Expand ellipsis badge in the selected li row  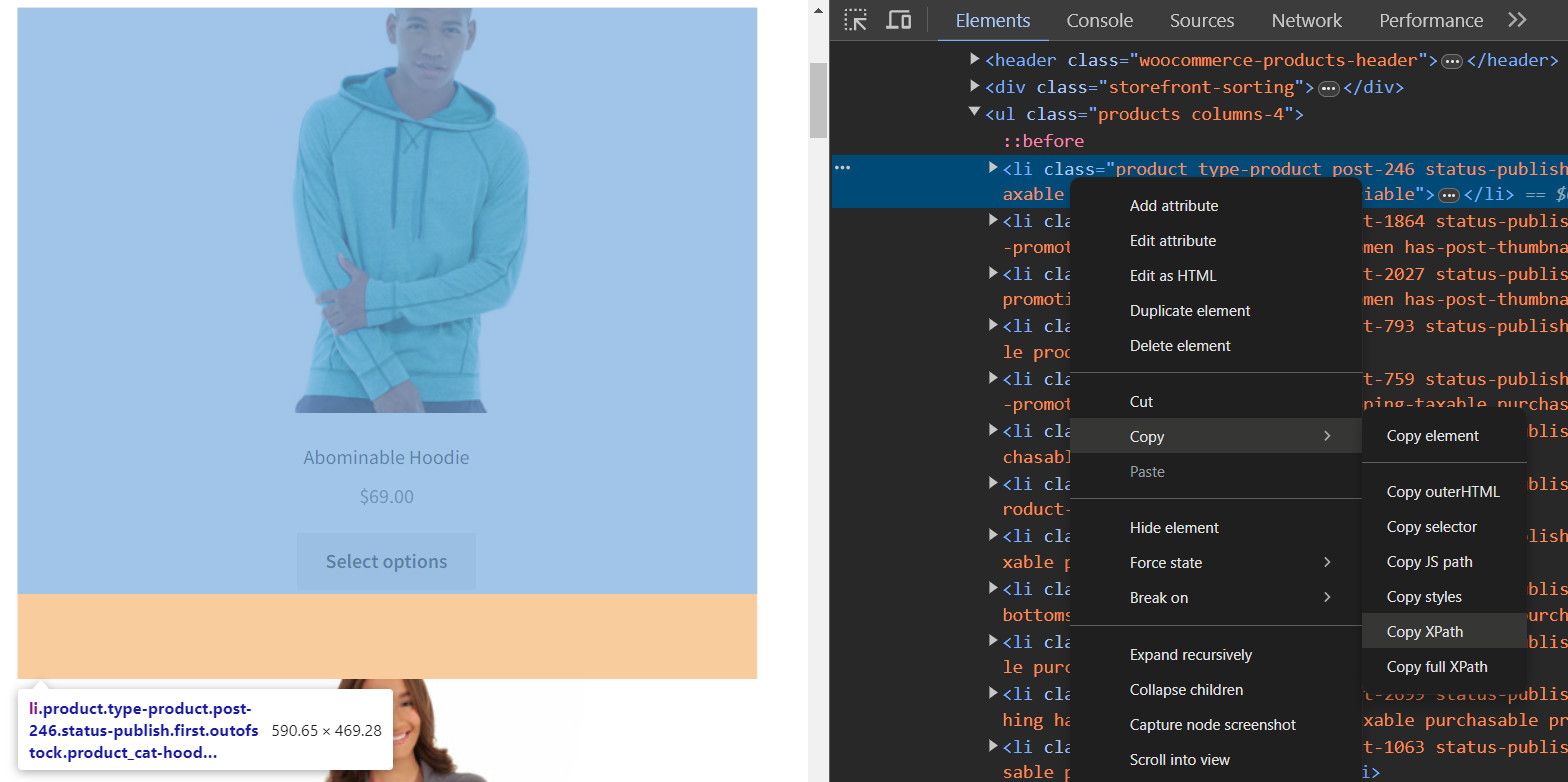coord(1449,195)
